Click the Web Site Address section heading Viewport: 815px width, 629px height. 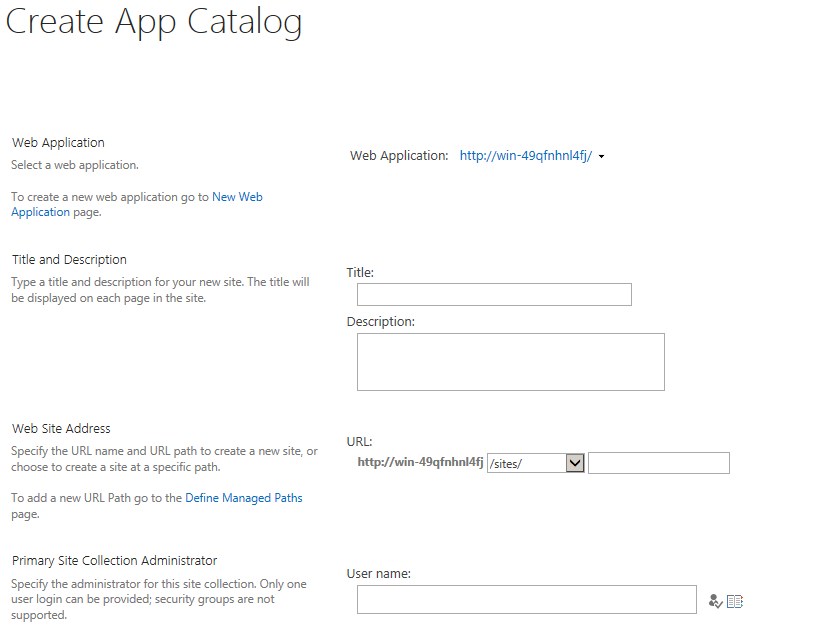[61, 428]
